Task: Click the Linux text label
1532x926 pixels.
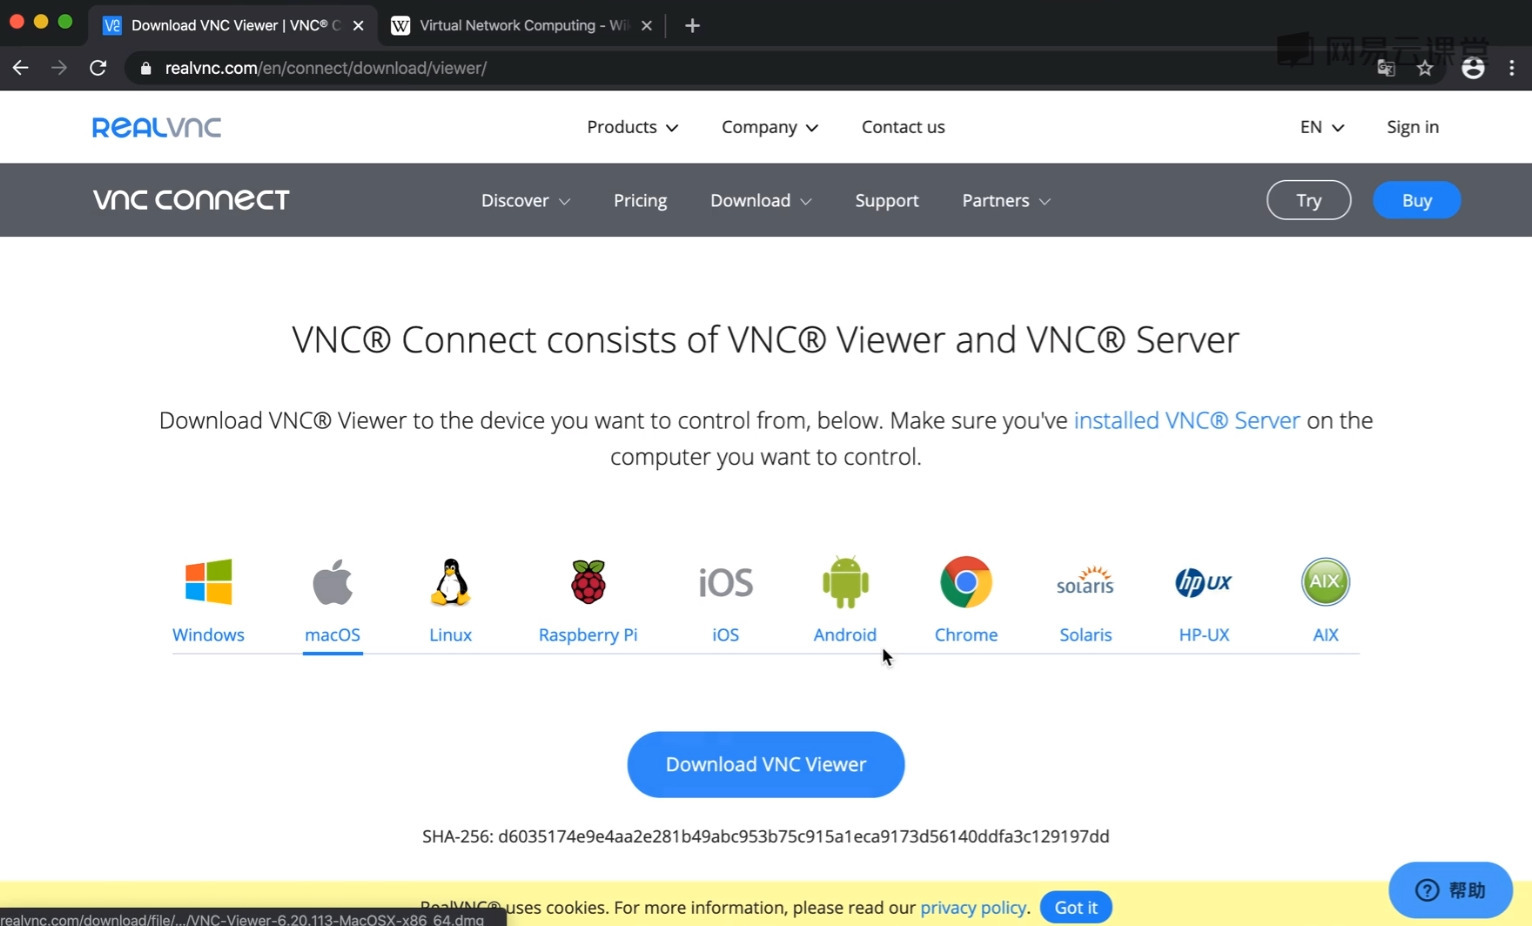Action: (x=451, y=635)
